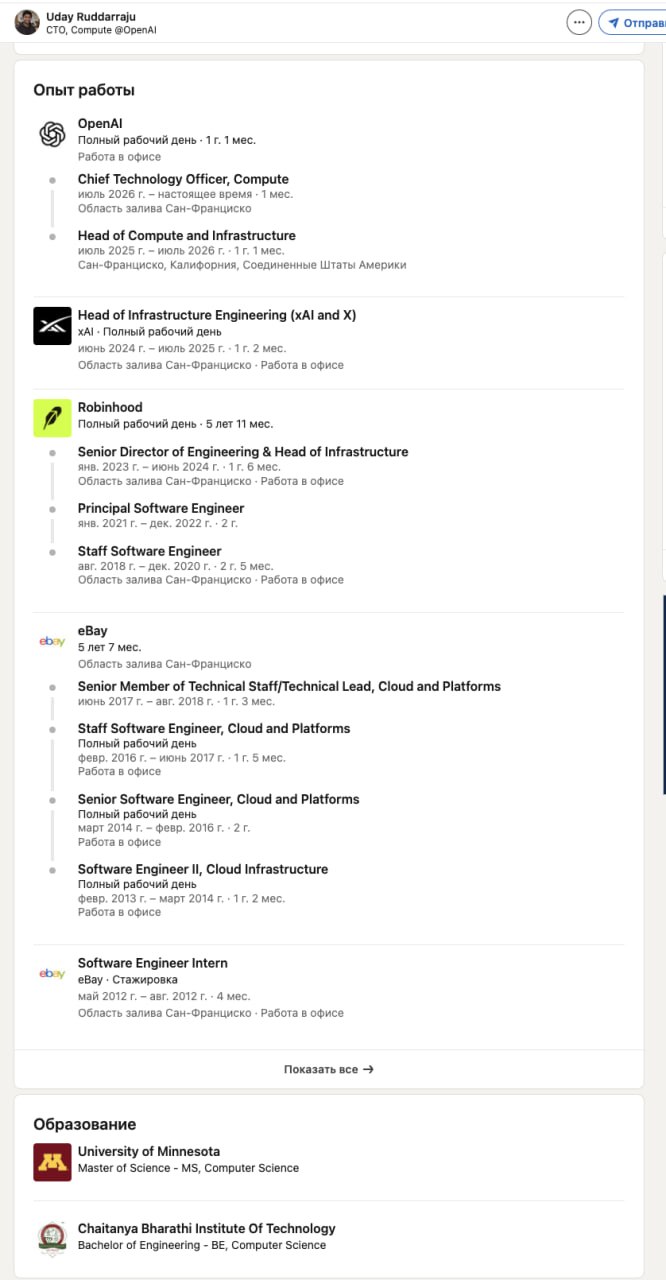Select the Robinhood company name link
The image size is (666, 1280).
[x=110, y=407]
